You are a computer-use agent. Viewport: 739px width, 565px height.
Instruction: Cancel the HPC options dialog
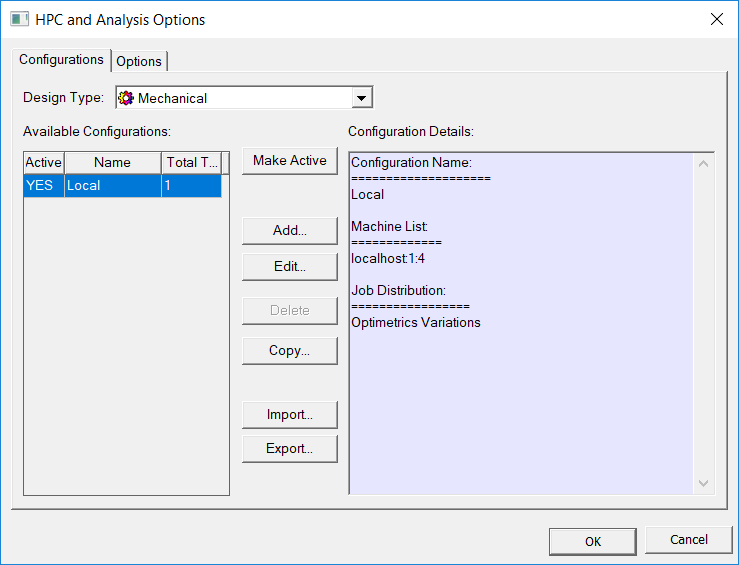[x=688, y=540]
